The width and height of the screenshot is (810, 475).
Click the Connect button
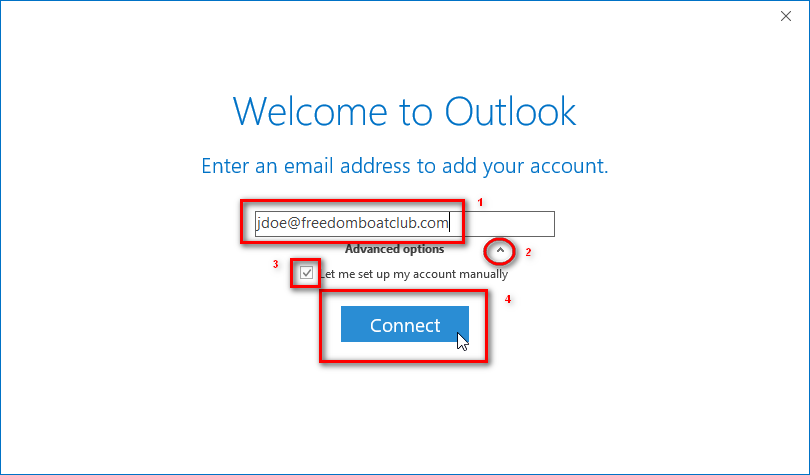pos(404,324)
